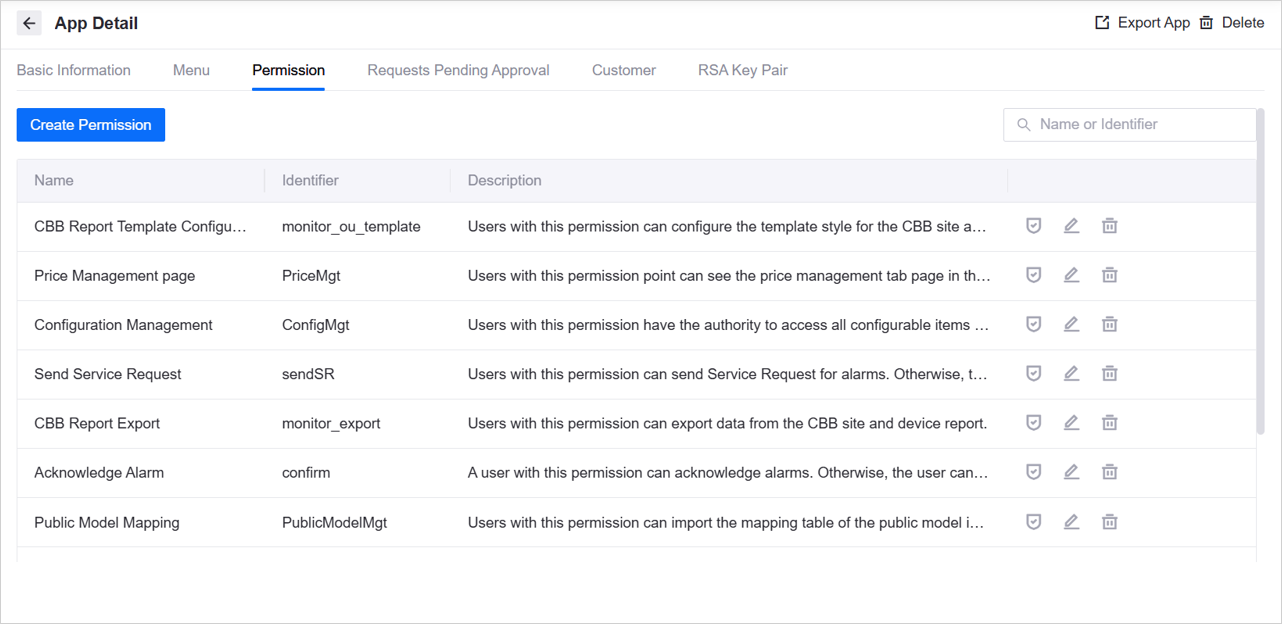Viewport: 1282px width, 624px height.
Task: Click the Delete app button
Action: (x=1232, y=23)
